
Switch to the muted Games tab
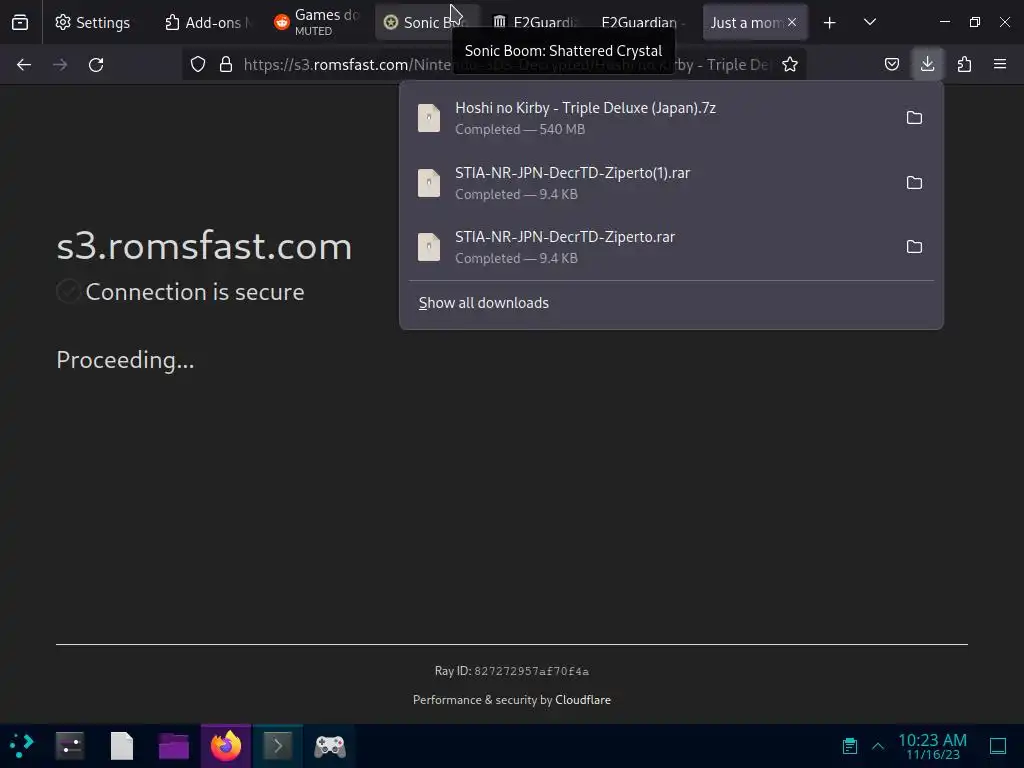[317, 22]
